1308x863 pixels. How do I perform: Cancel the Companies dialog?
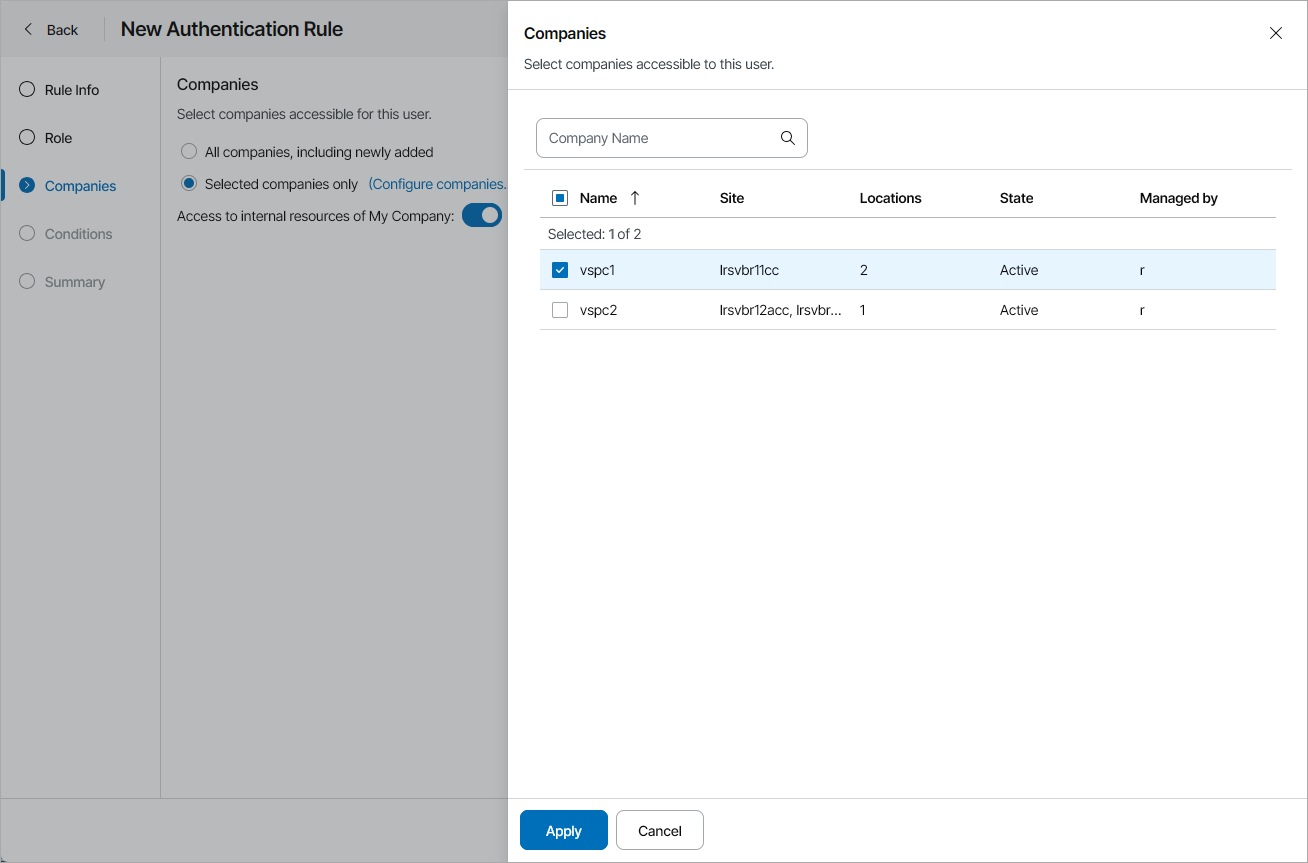tap(659, 830)
